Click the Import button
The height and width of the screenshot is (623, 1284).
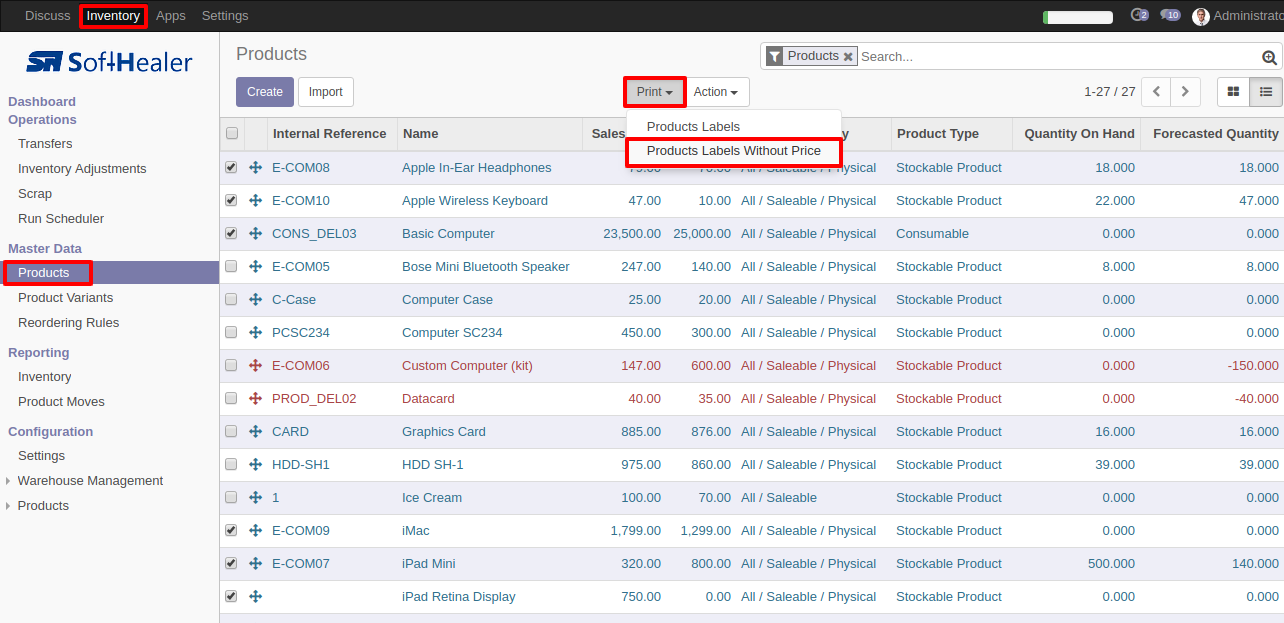point(325,92)
